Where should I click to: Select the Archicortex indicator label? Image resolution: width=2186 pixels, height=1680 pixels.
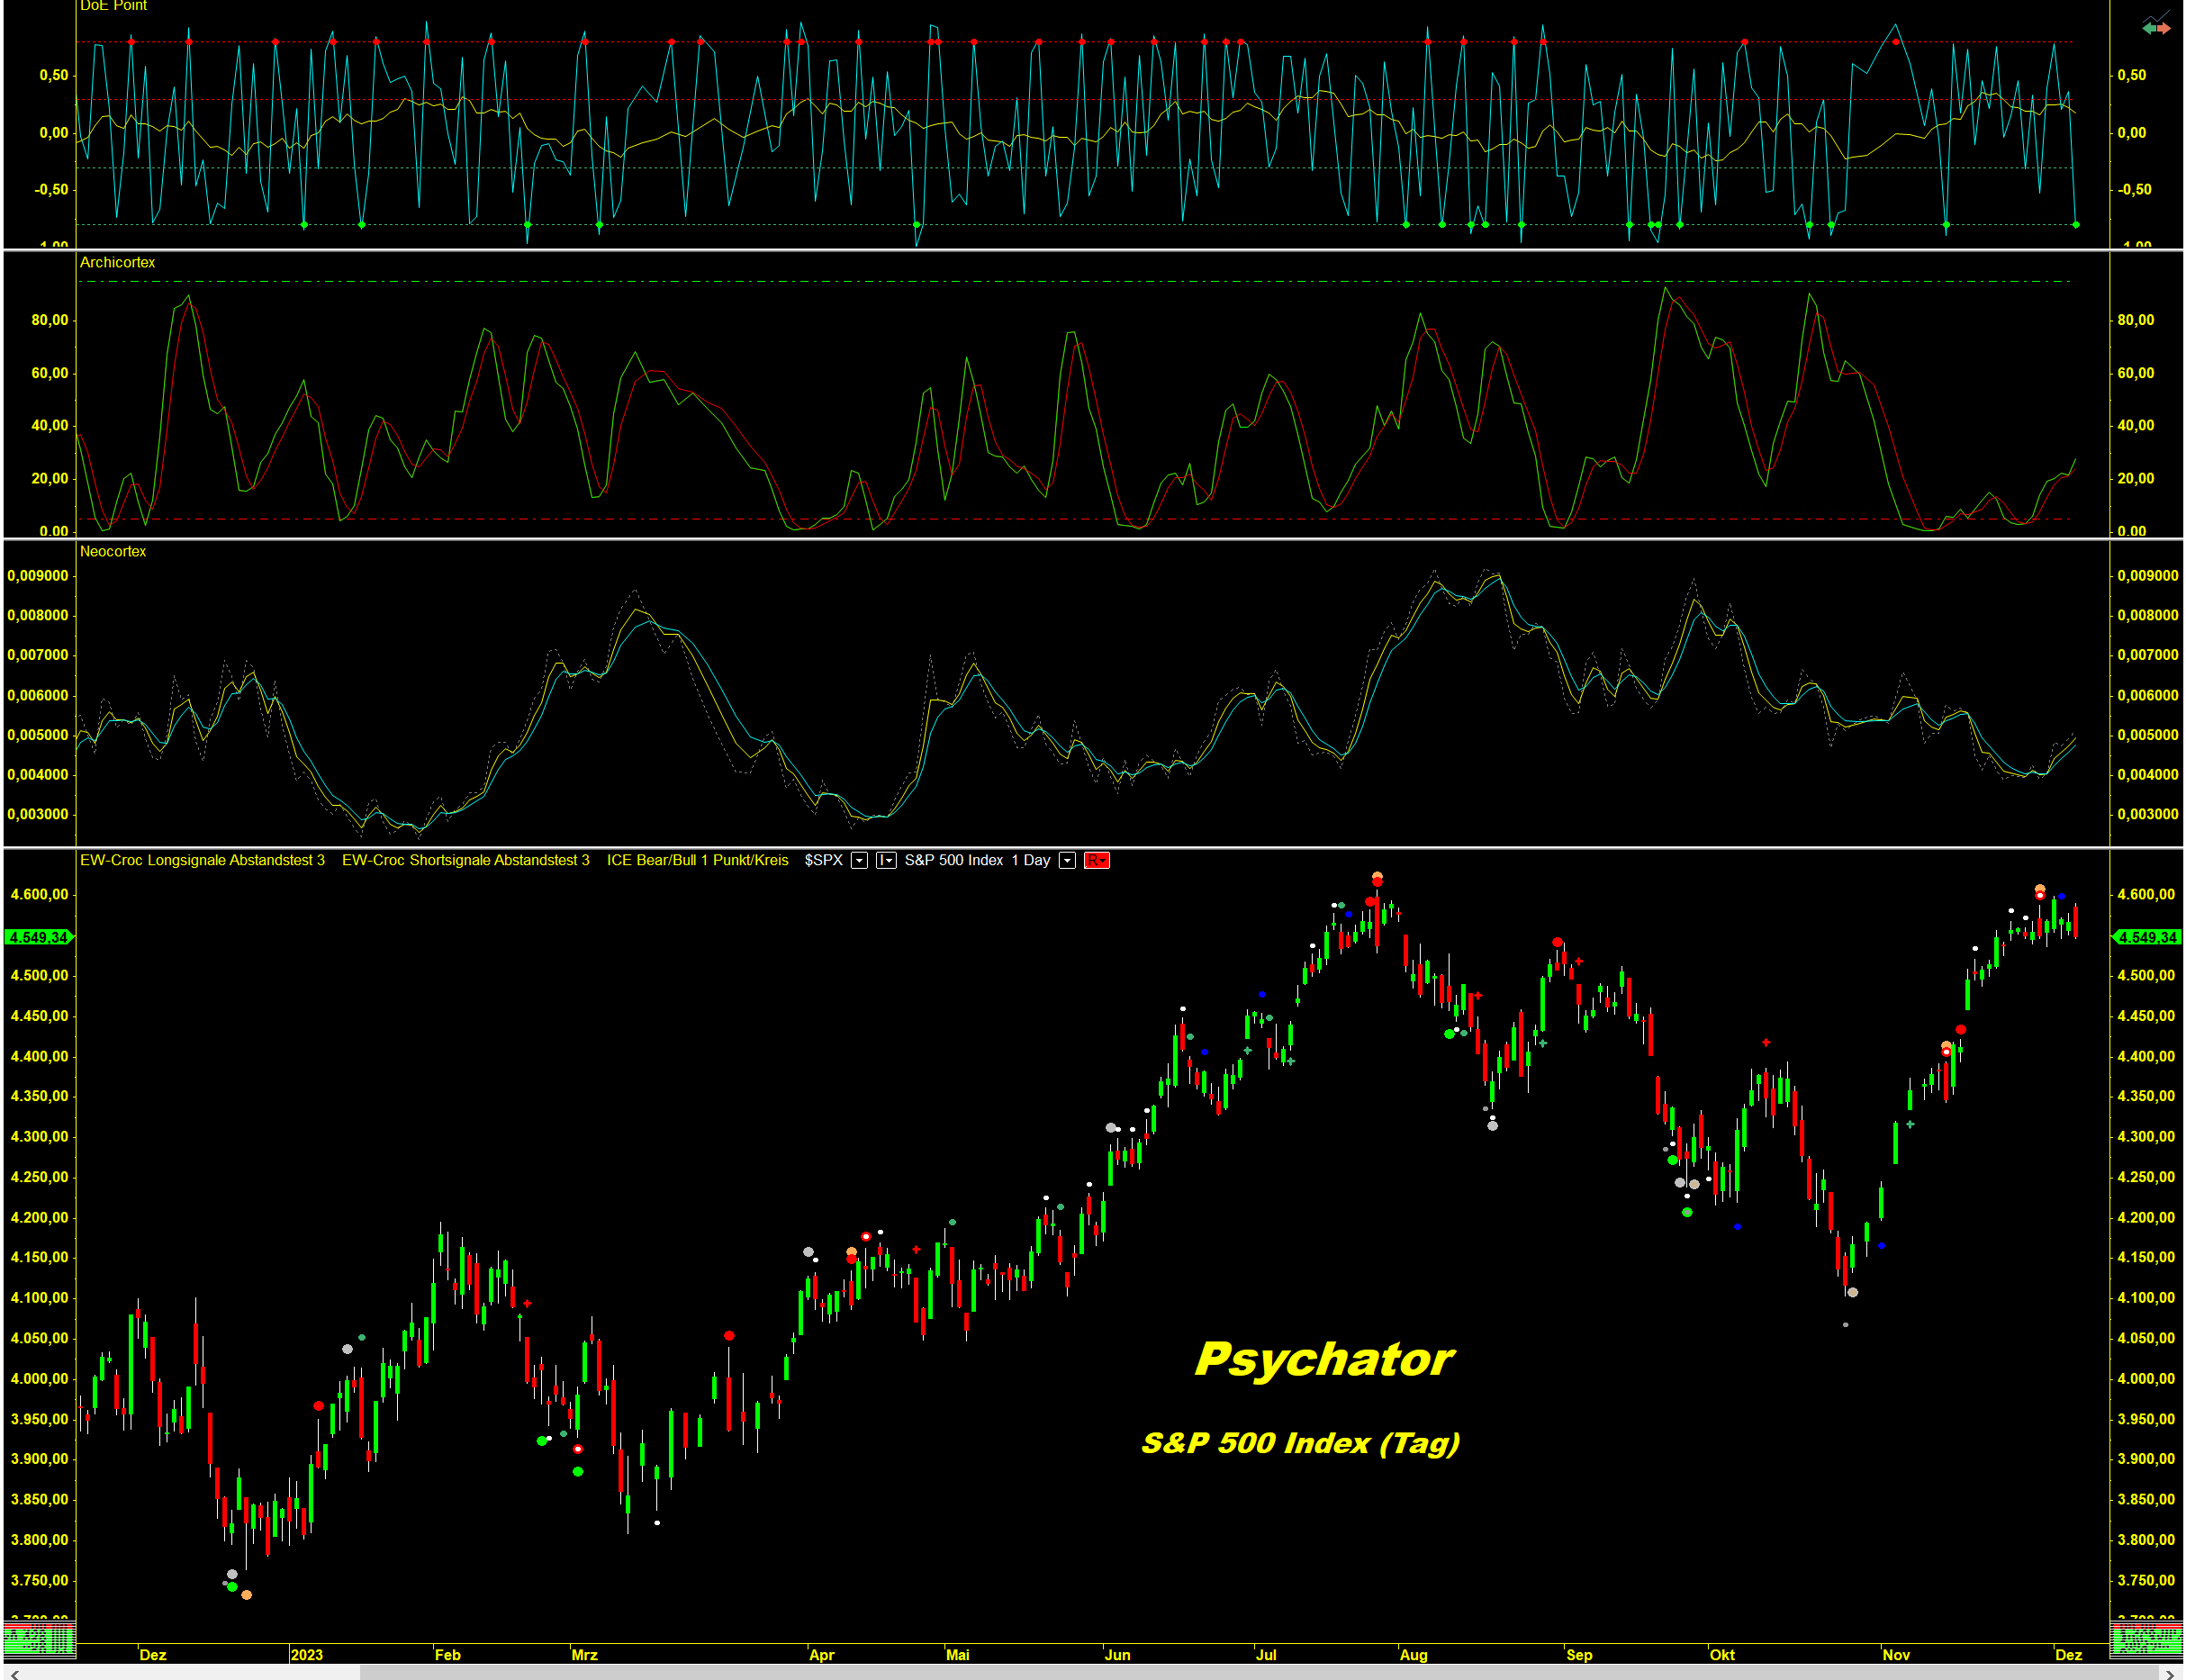pyautogui.click(x=117, y=262)
